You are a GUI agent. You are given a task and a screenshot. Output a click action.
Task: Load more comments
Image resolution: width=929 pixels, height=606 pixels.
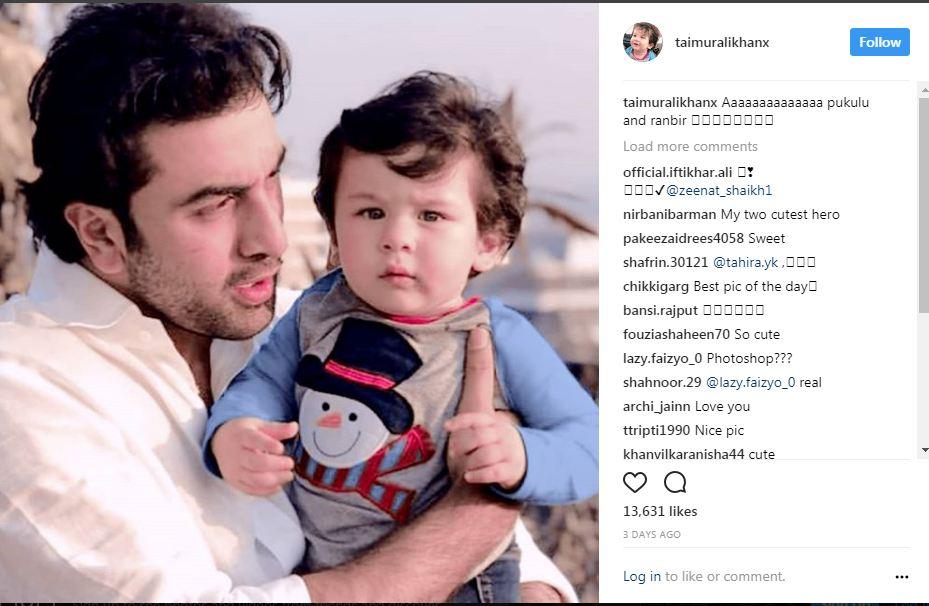690,146
